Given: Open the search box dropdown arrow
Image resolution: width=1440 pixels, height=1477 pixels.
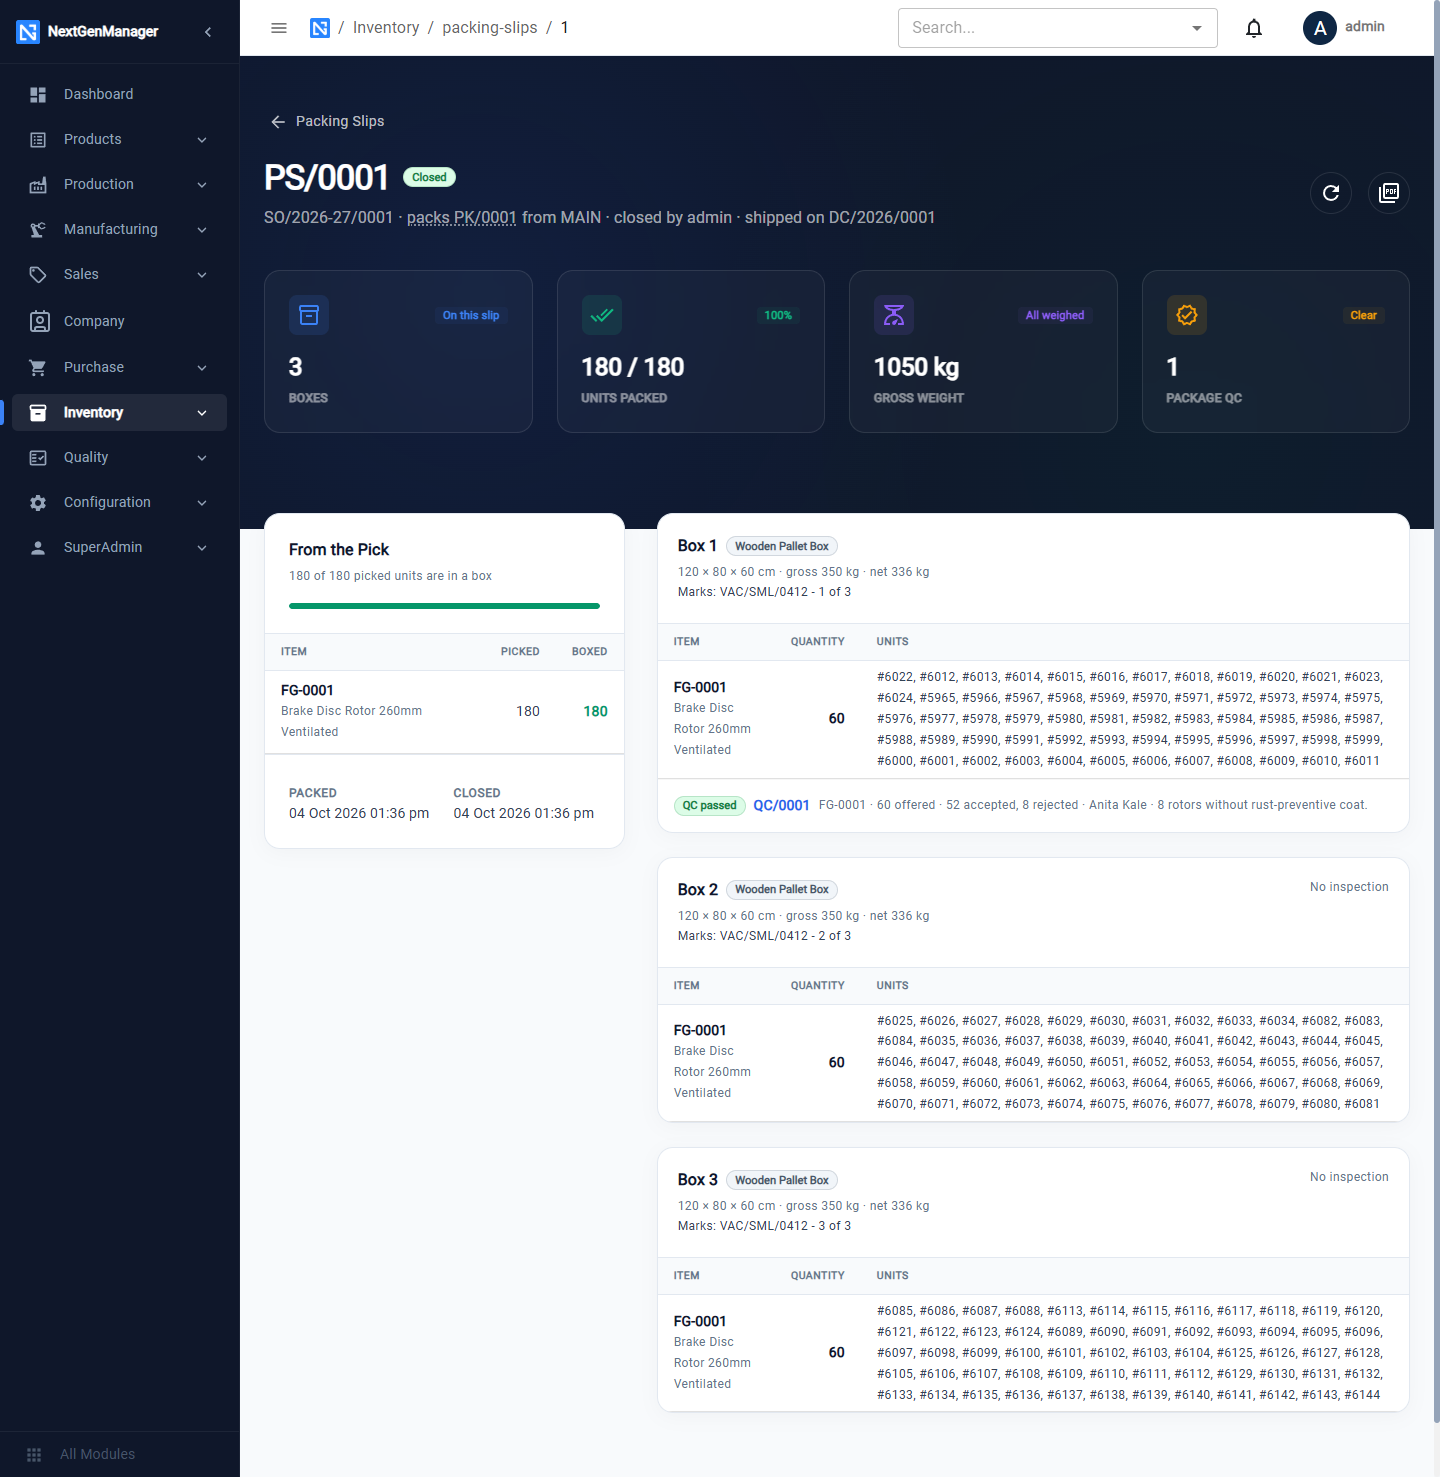Looking at the screenshot, I should (1197, 28).
